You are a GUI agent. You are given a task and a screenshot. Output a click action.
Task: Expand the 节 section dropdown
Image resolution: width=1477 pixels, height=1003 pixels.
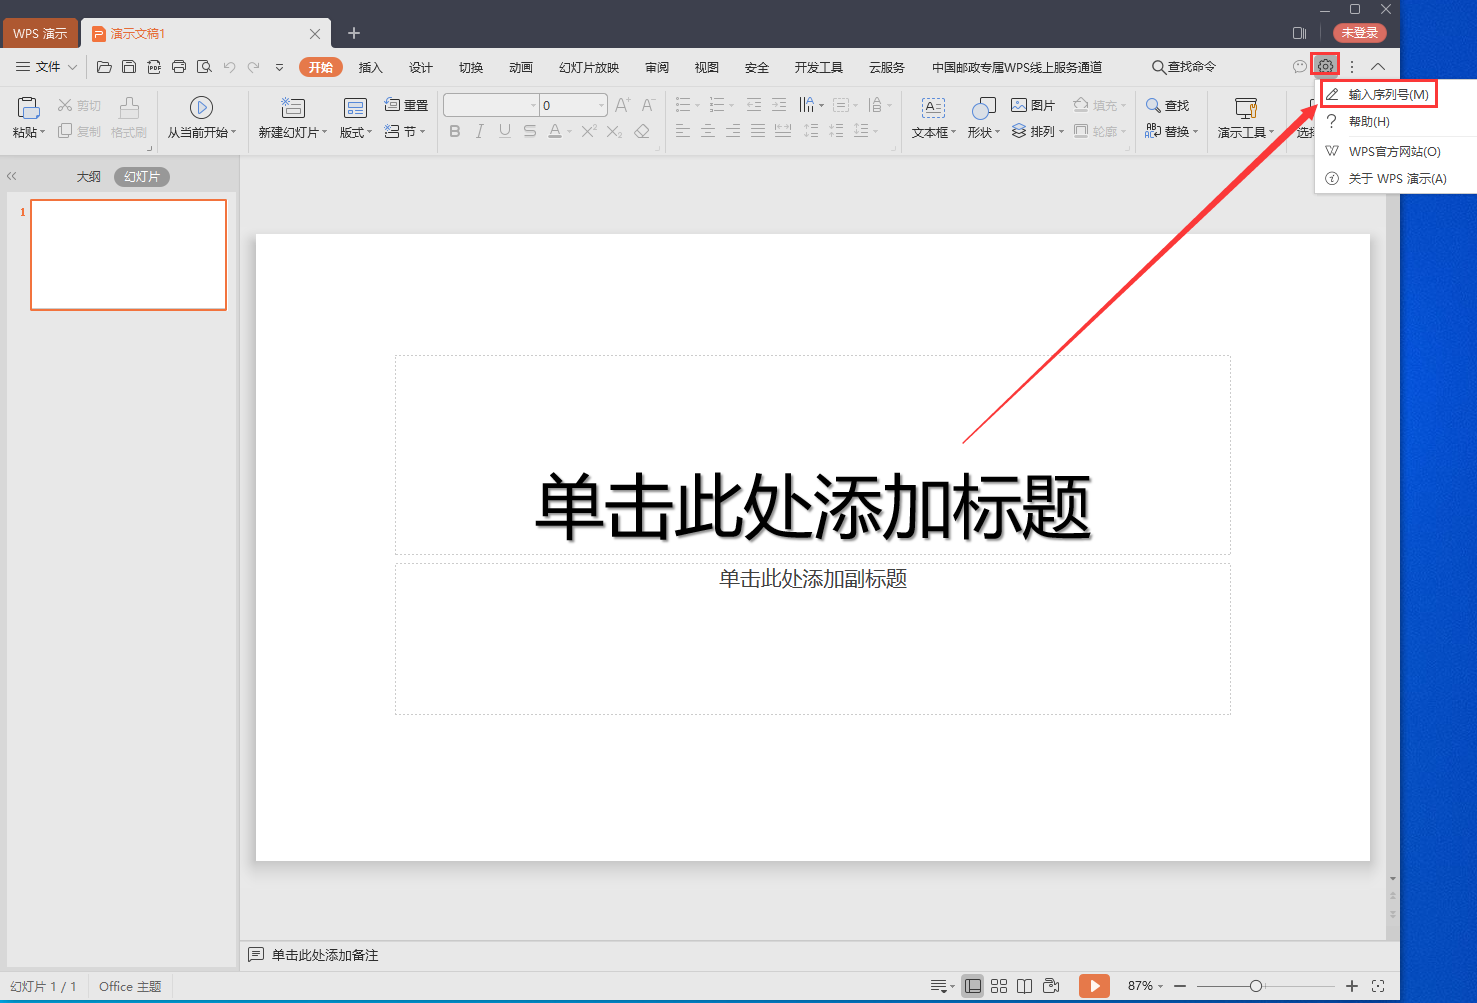pos(422,132)
